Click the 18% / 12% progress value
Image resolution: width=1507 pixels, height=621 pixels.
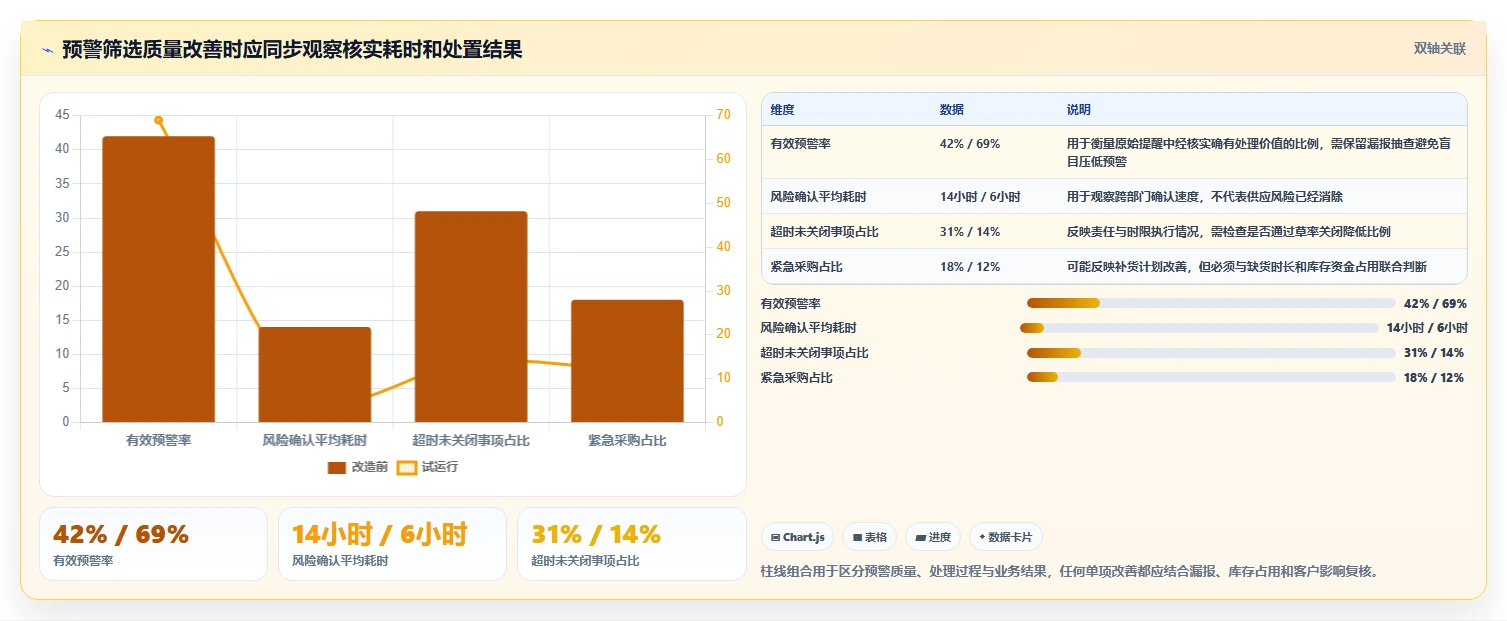[x=1434, y=378]
